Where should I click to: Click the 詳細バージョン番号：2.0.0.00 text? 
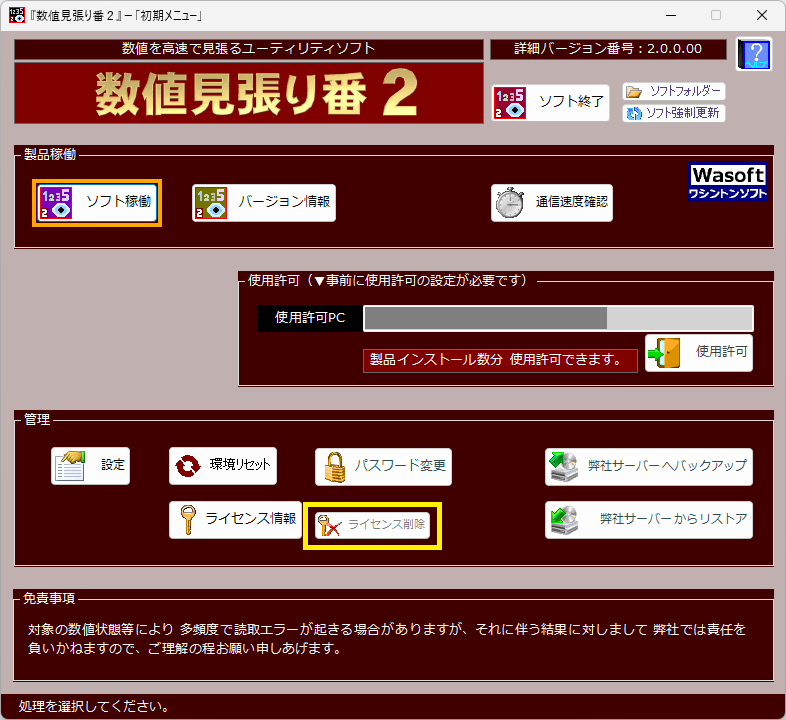click(x=608, y=49)
